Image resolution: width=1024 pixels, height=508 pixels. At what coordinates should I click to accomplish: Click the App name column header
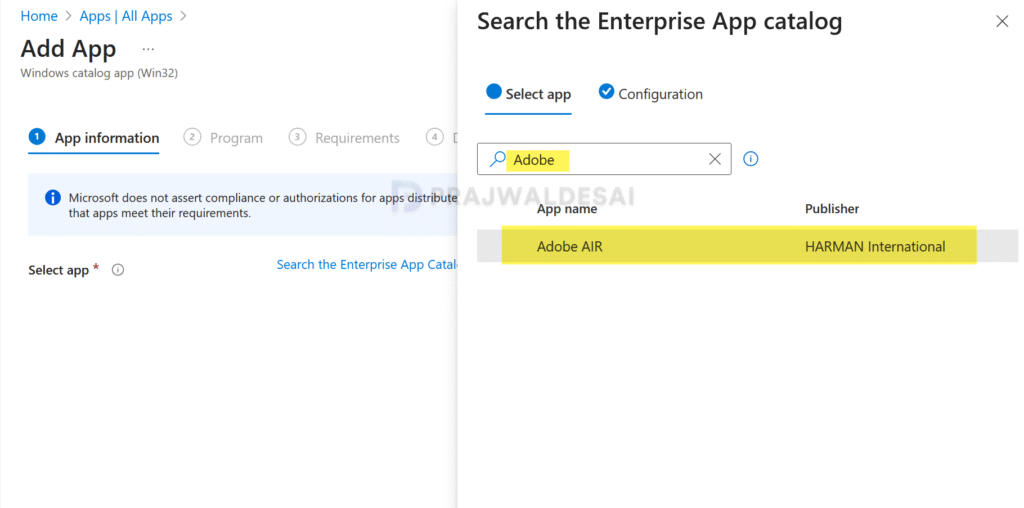pos(567,209)
